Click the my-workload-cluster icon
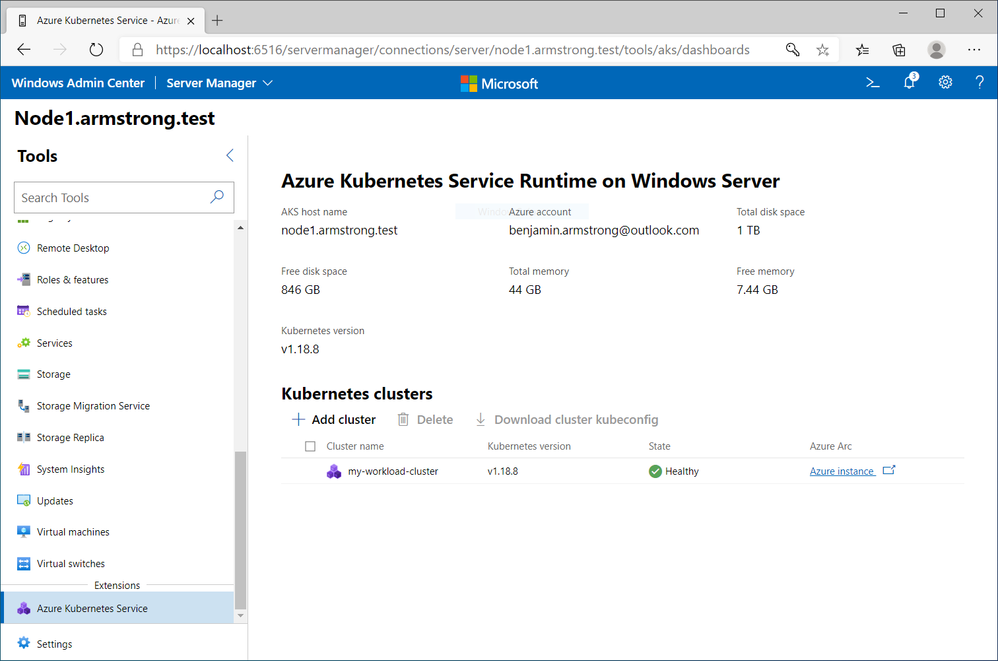 click(334, 471)
